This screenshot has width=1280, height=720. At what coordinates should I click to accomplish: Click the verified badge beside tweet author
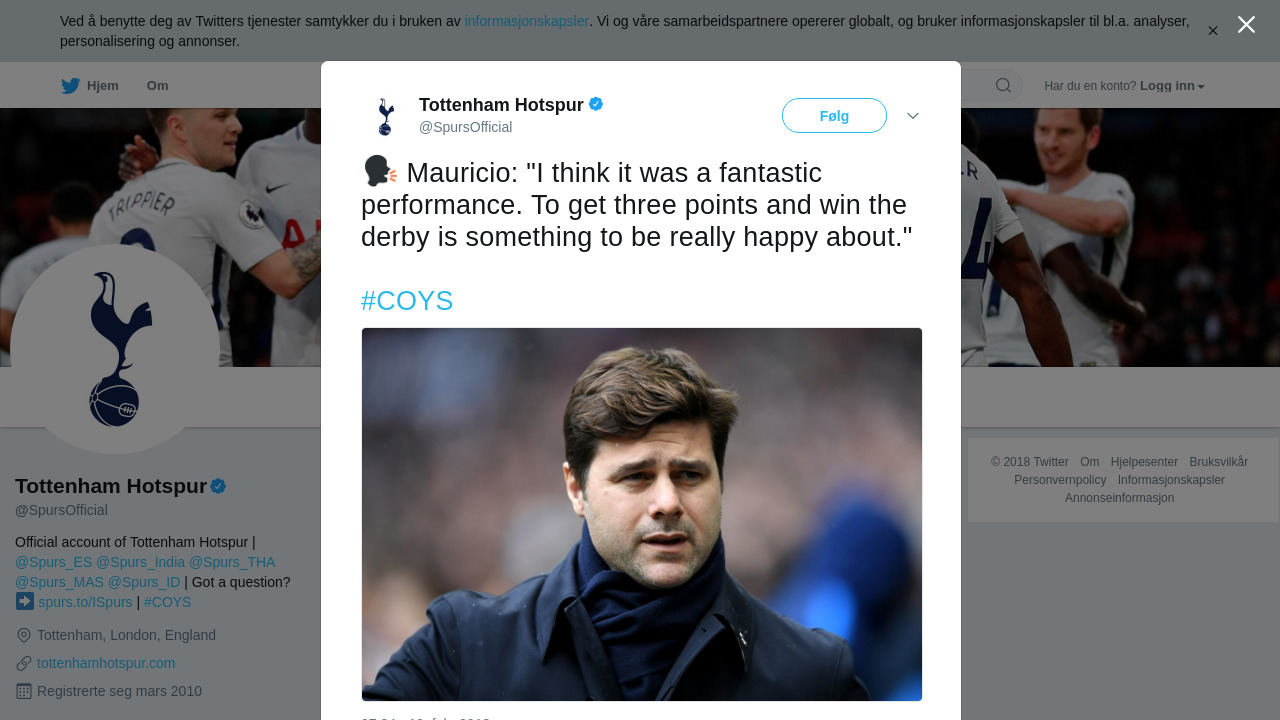pyautogui.click(x=596, y=104)
